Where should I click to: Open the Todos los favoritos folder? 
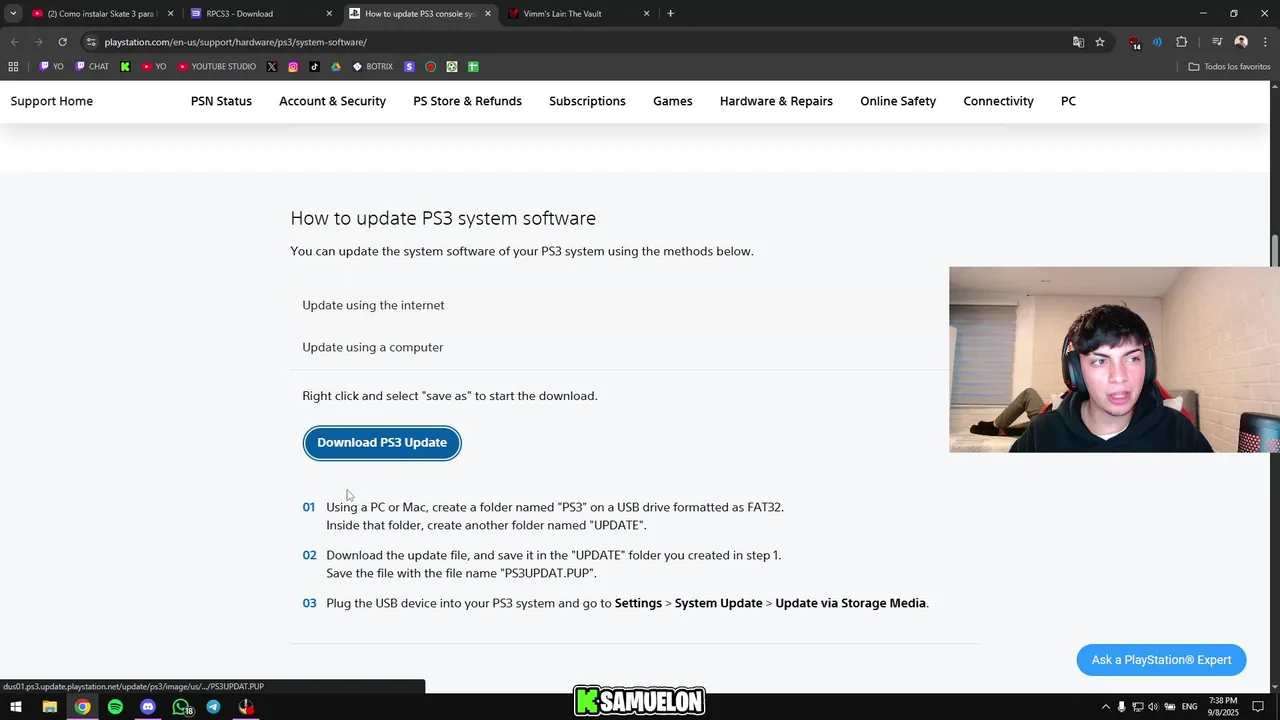click(1229, 67)
